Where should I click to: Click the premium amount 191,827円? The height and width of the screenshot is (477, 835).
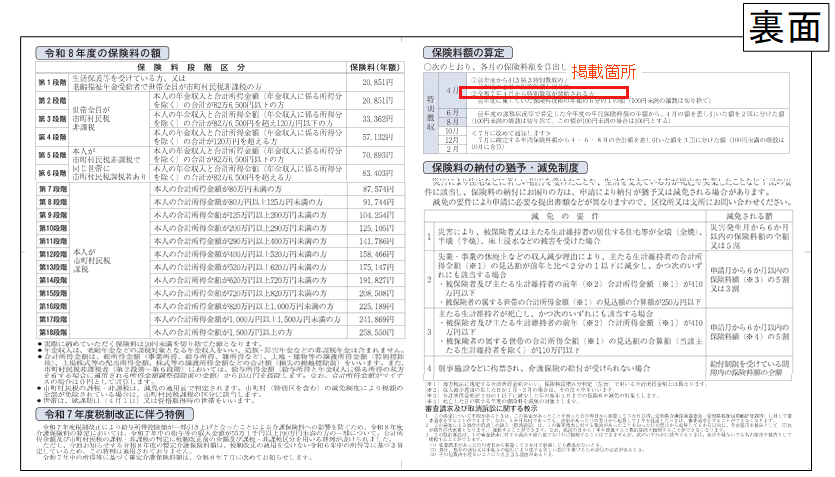pos(376,280)
